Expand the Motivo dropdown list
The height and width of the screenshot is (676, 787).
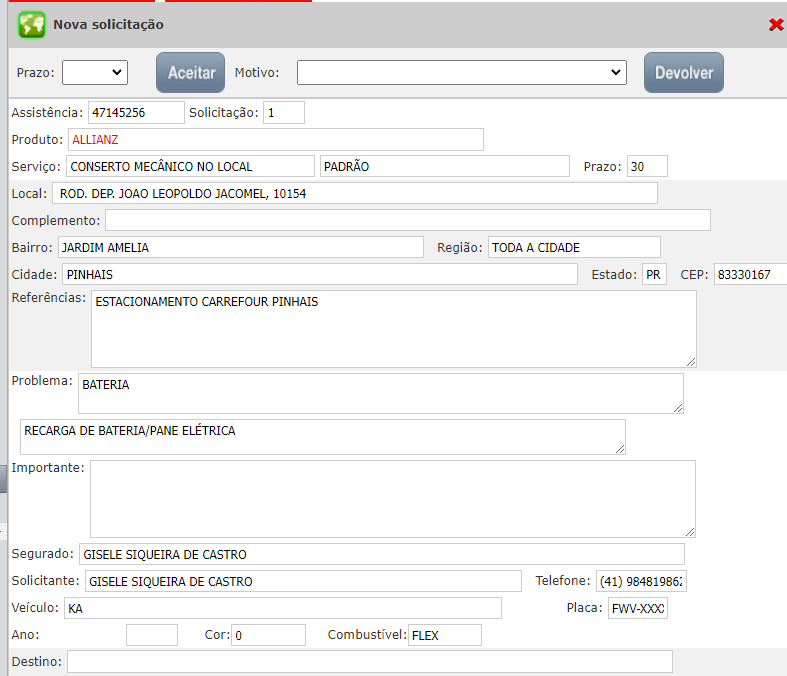click(461, 73)
